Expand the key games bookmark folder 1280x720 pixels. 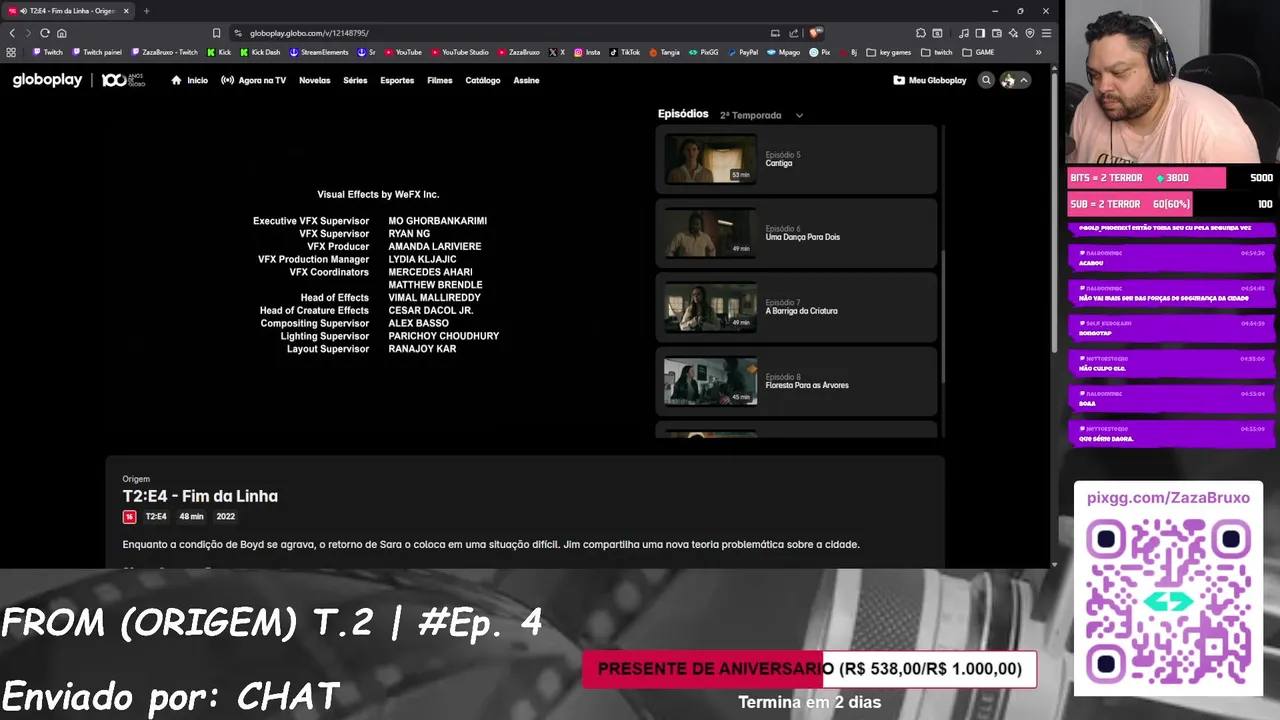tap(889, 52)
